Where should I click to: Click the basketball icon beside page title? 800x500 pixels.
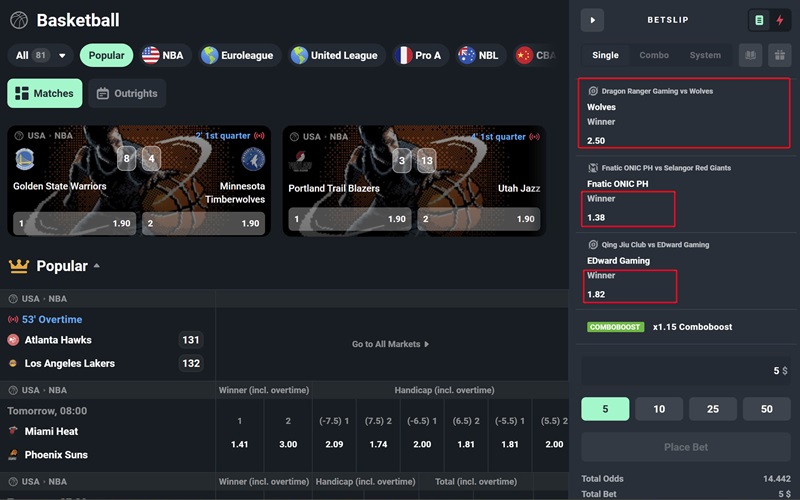pos(19,20)
